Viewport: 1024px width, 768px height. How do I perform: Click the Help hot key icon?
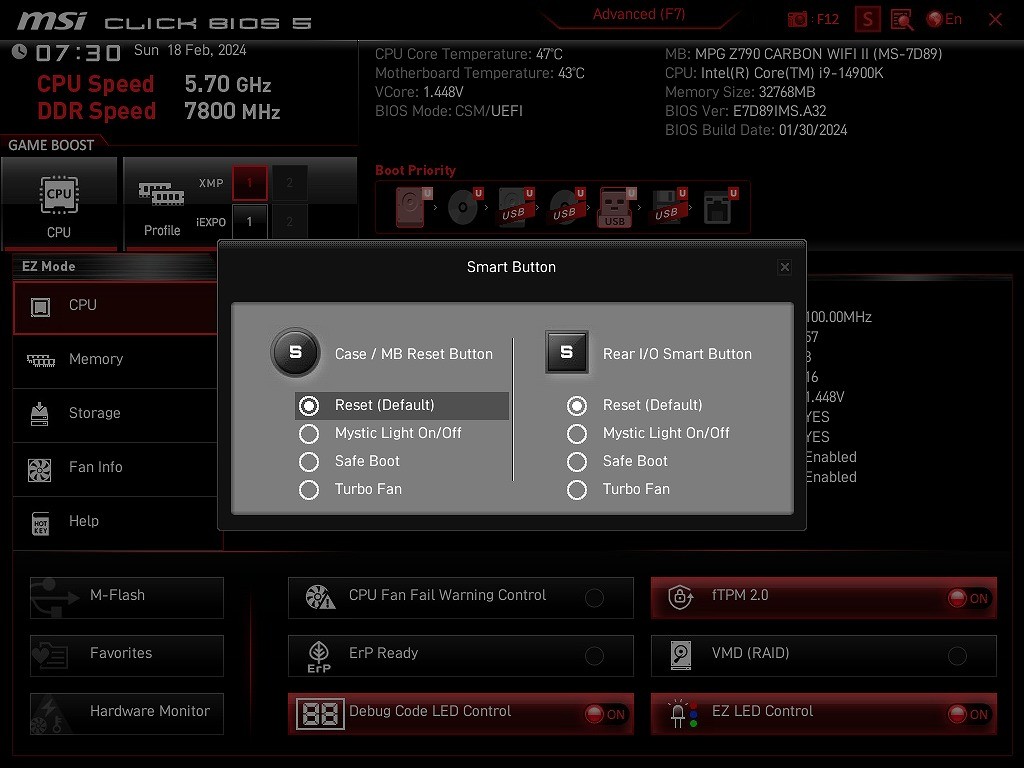(40, 523)
